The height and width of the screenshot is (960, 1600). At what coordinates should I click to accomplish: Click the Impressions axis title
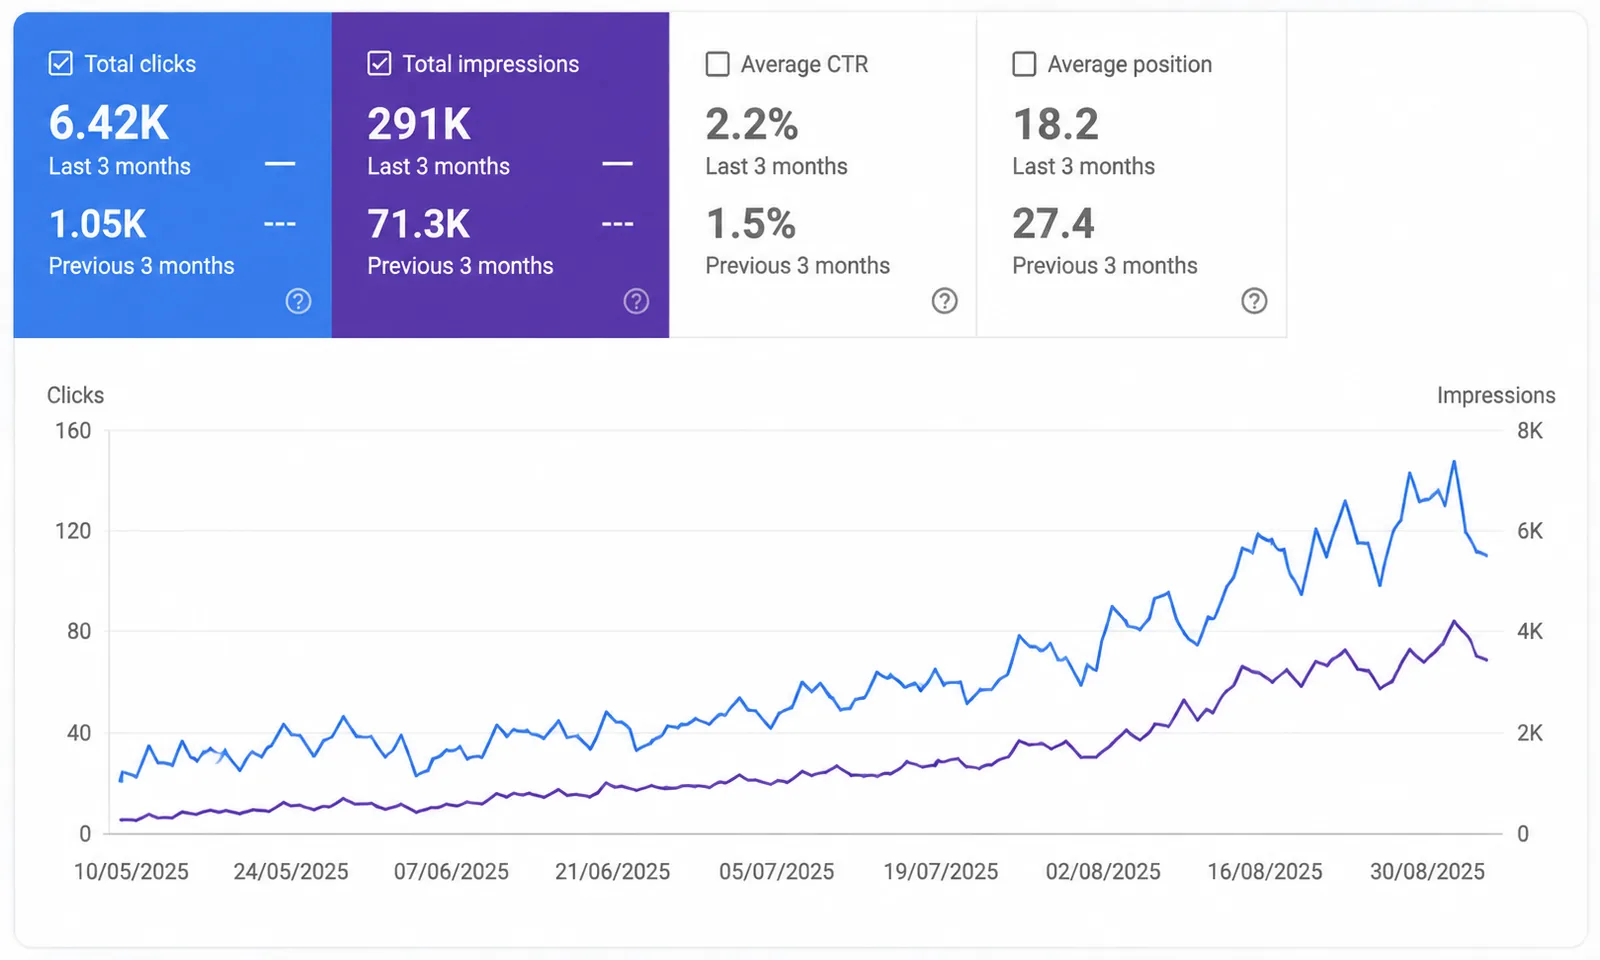coord(1496,395)
